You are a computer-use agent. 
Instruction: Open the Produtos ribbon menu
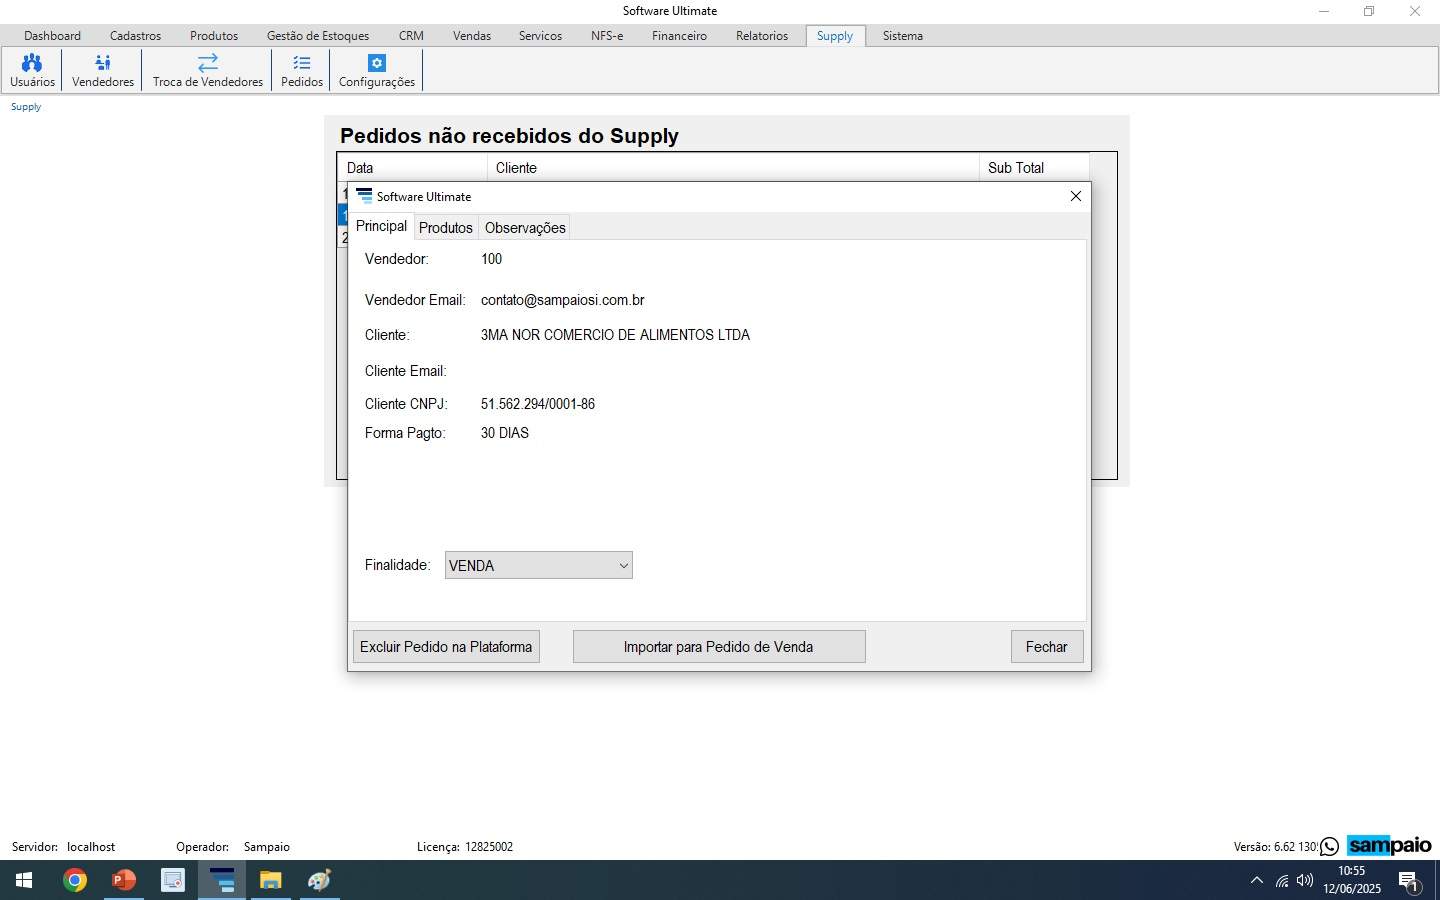pyautogui.click(x=214, y=36)
